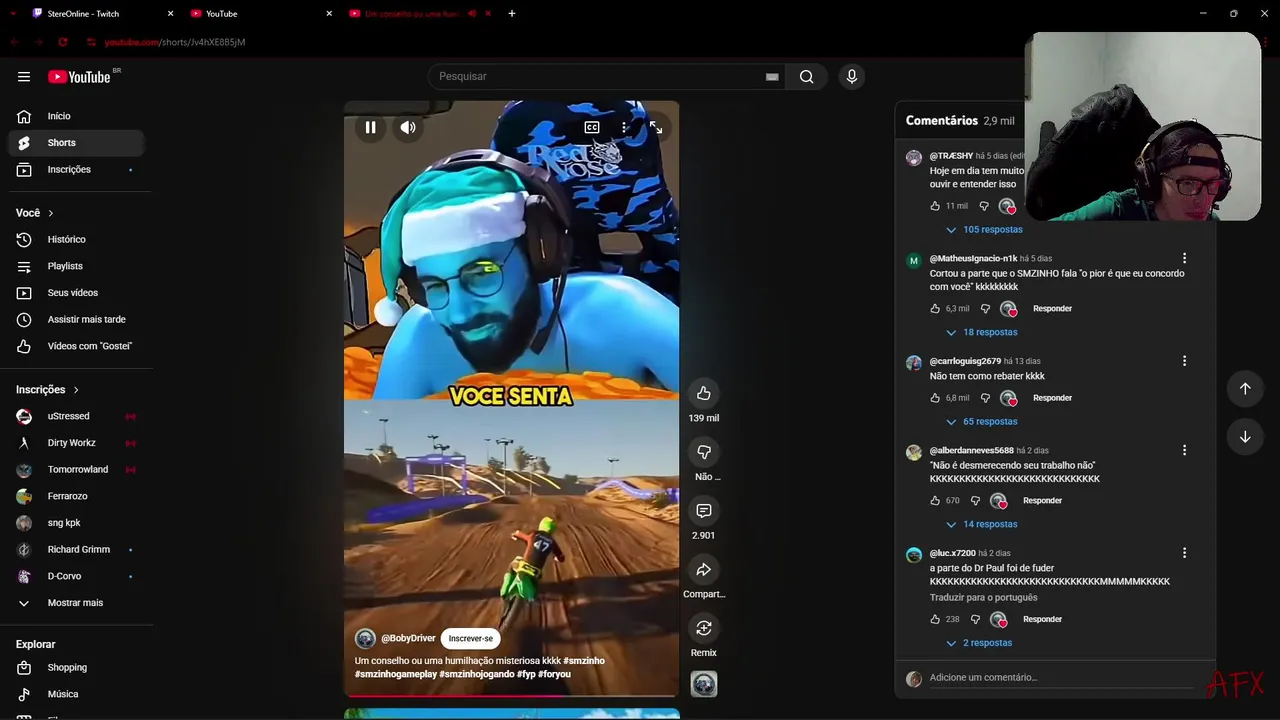The height and width of the screenshot is (720, 1280).
Task: Like @MatheusIgnacio-n1k's comment
Action: 935,309
